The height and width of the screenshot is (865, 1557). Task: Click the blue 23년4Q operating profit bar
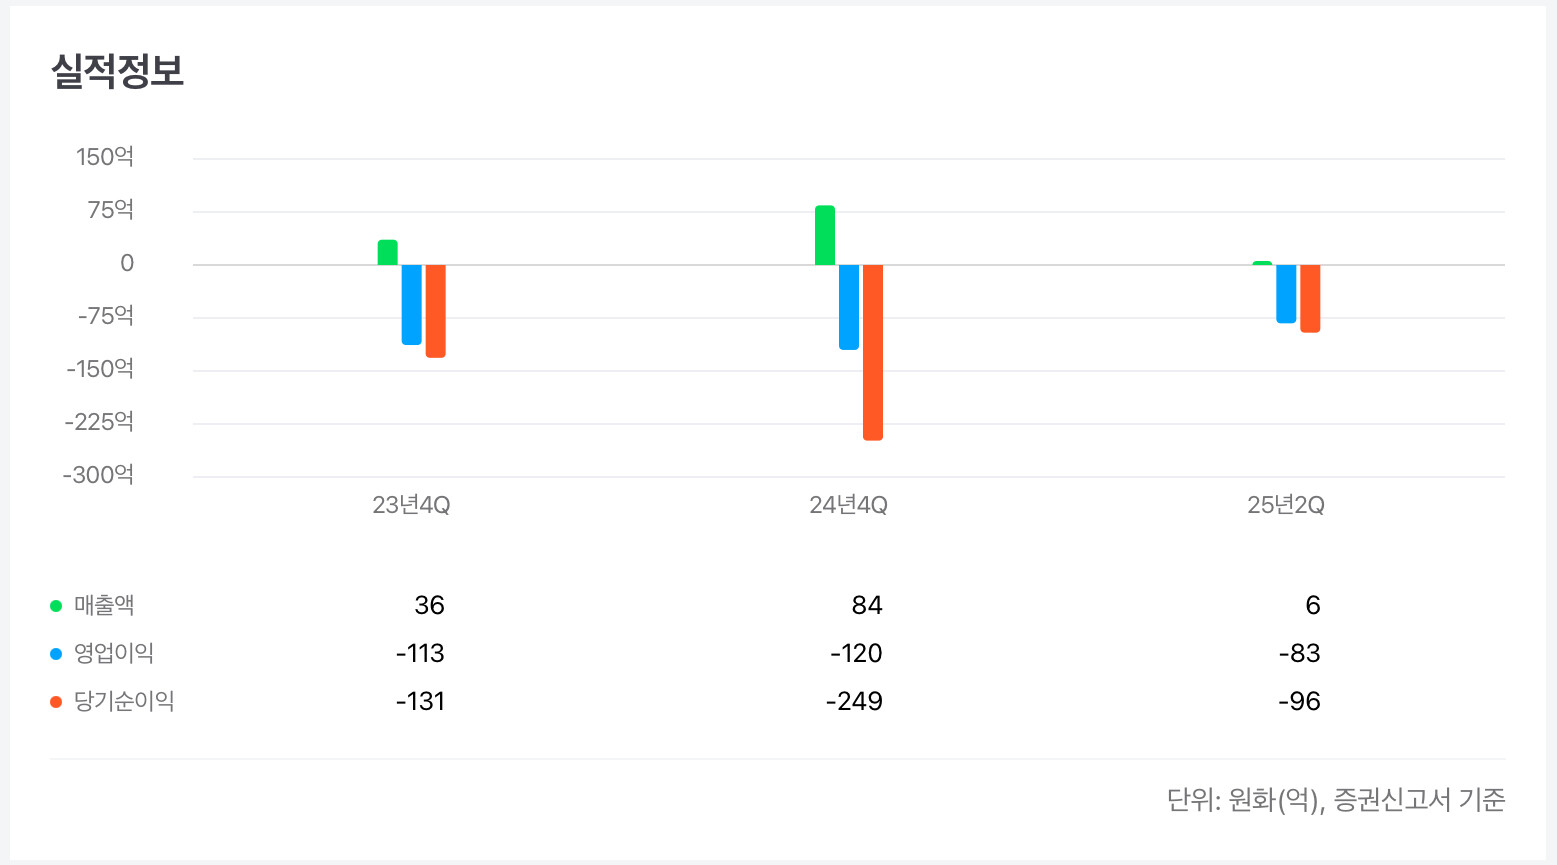pyautogui.click(x=411, y=304)
